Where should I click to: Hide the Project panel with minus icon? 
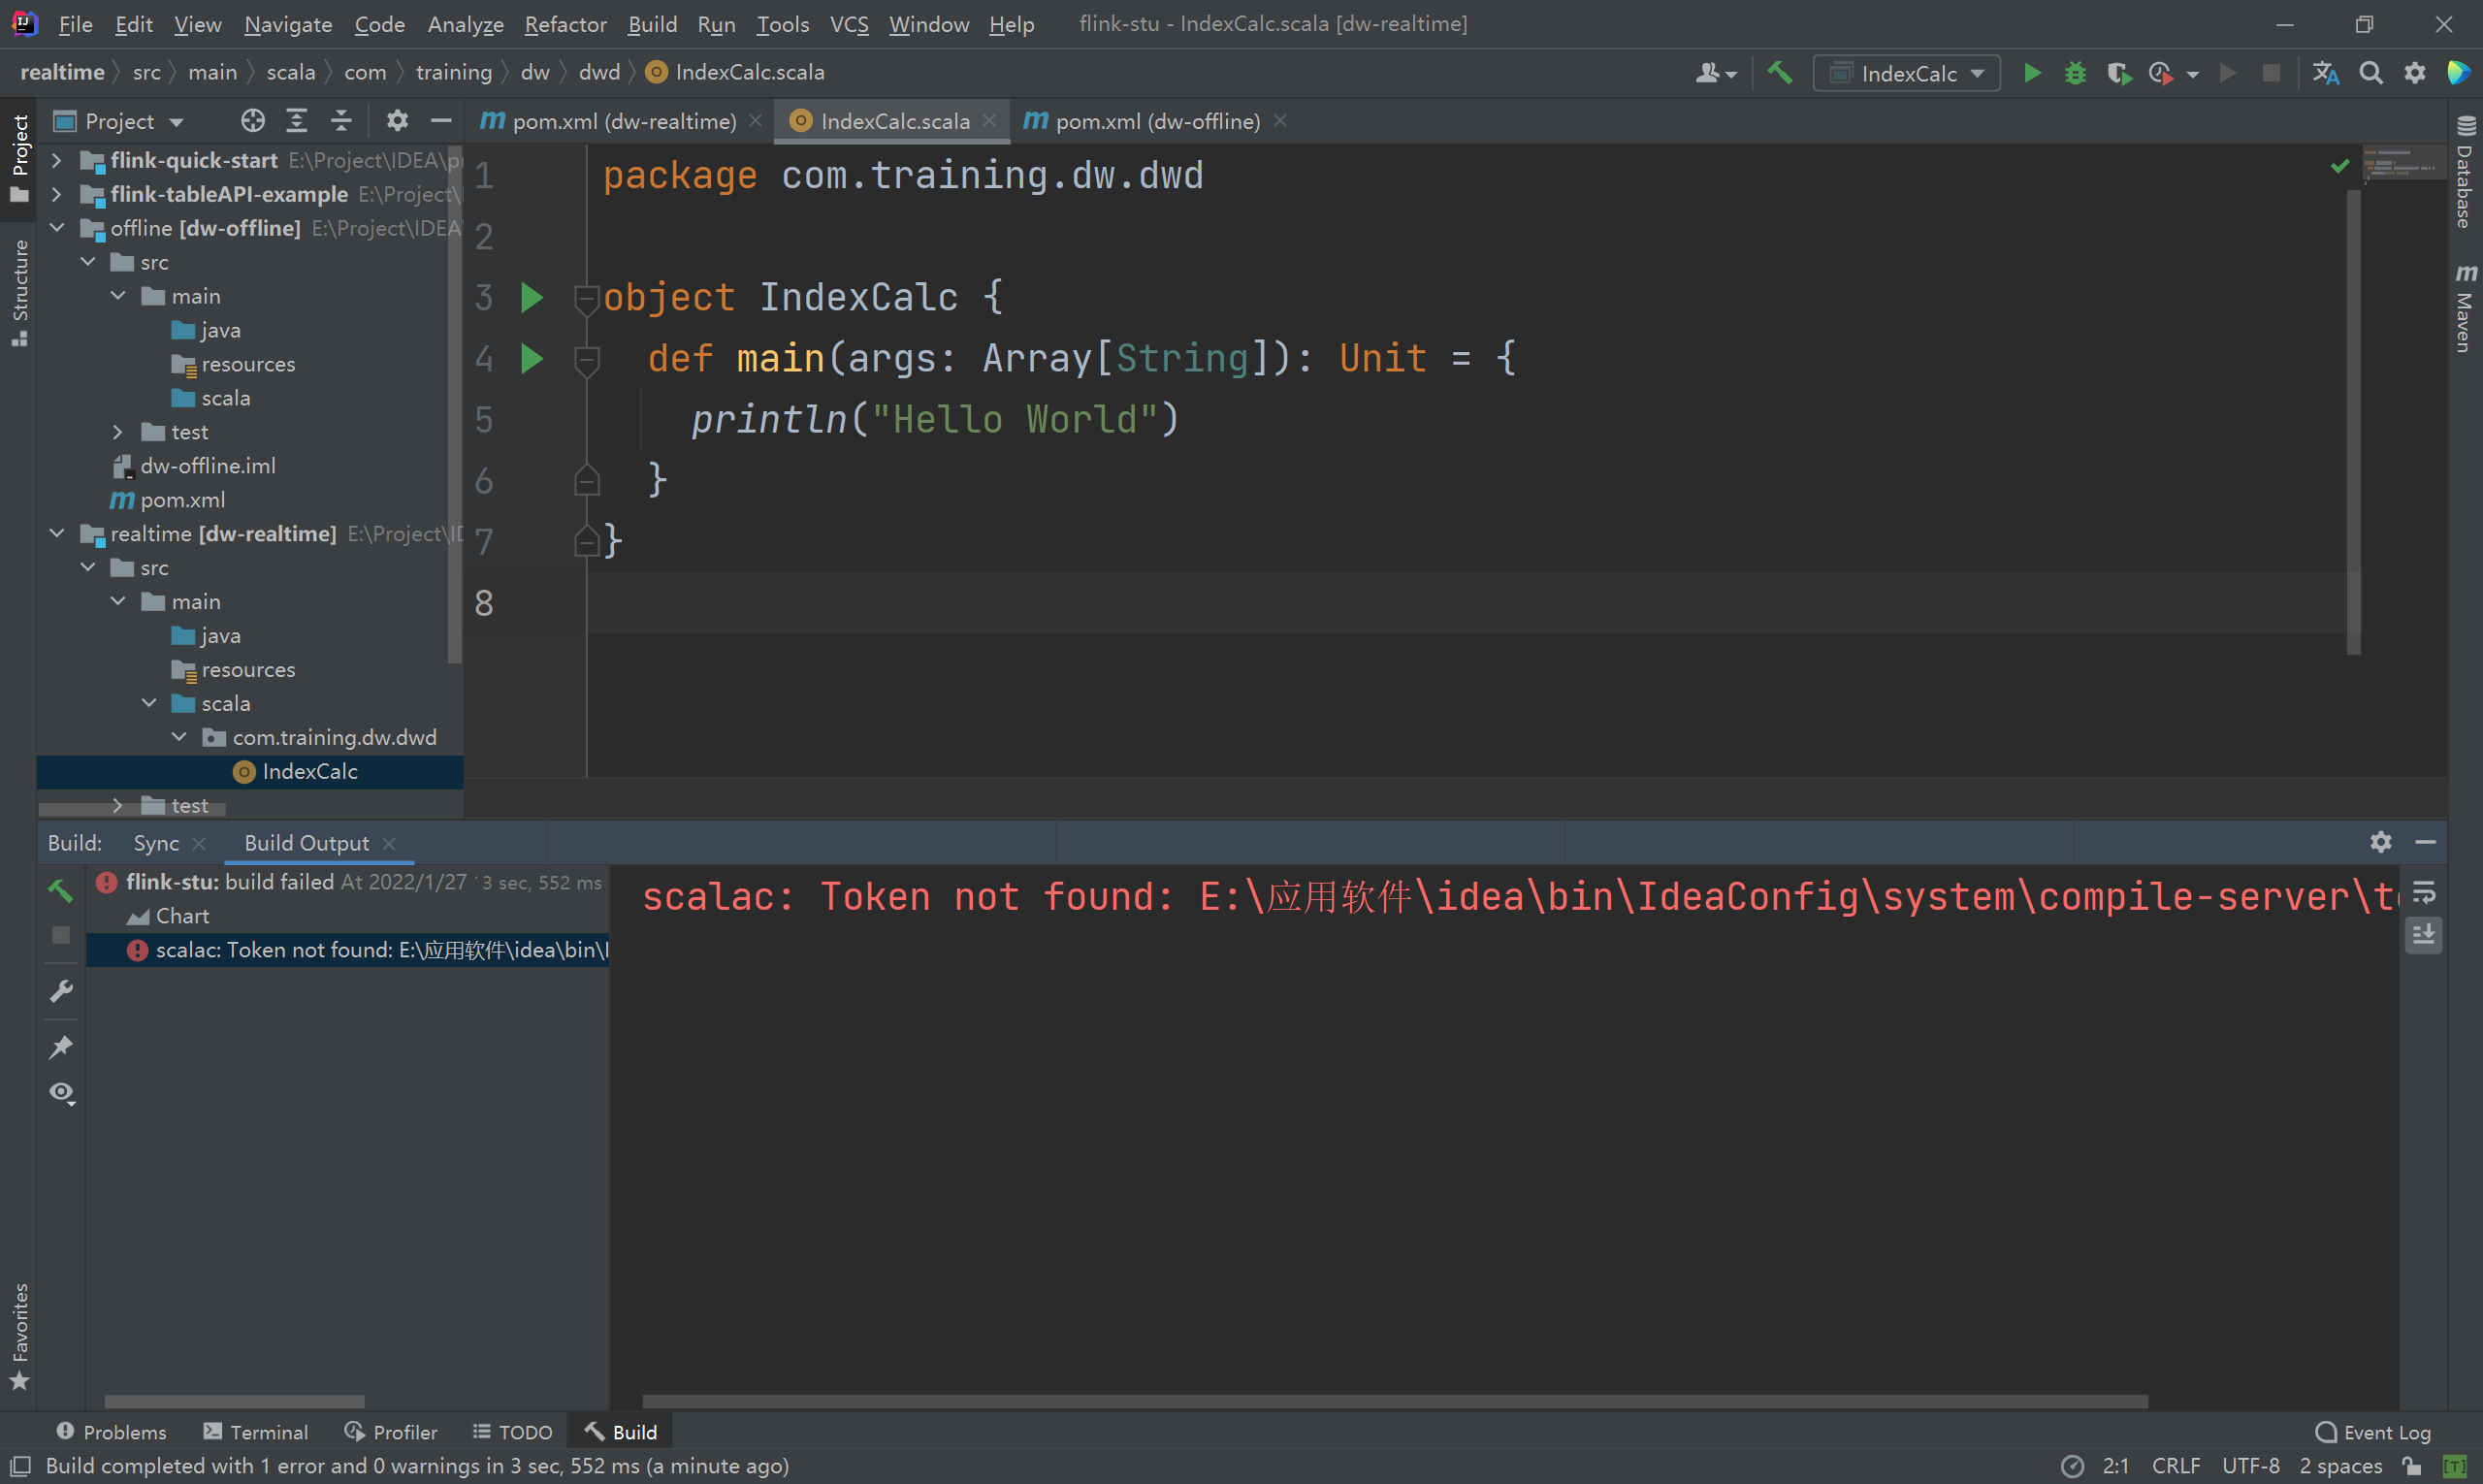point(441,121)
